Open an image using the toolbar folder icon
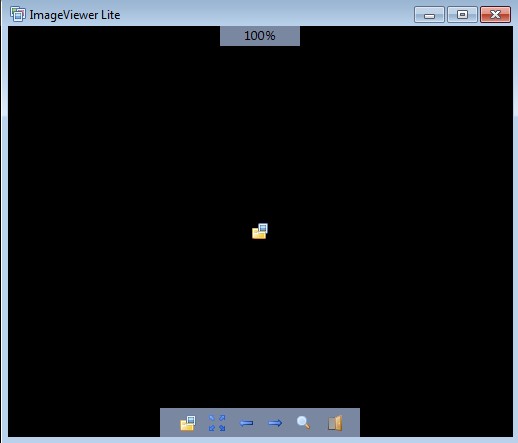518x443 pixels. pos(188,423)
